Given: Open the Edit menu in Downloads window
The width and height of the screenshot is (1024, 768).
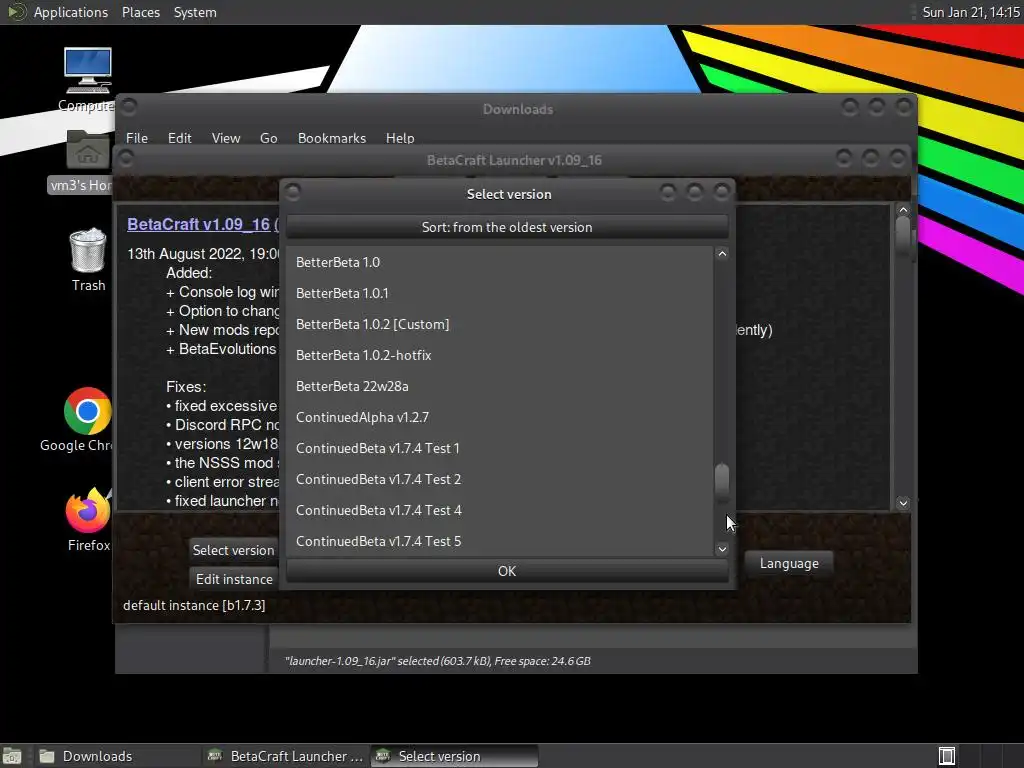Looking at the screenshot, I should [179, 138].
